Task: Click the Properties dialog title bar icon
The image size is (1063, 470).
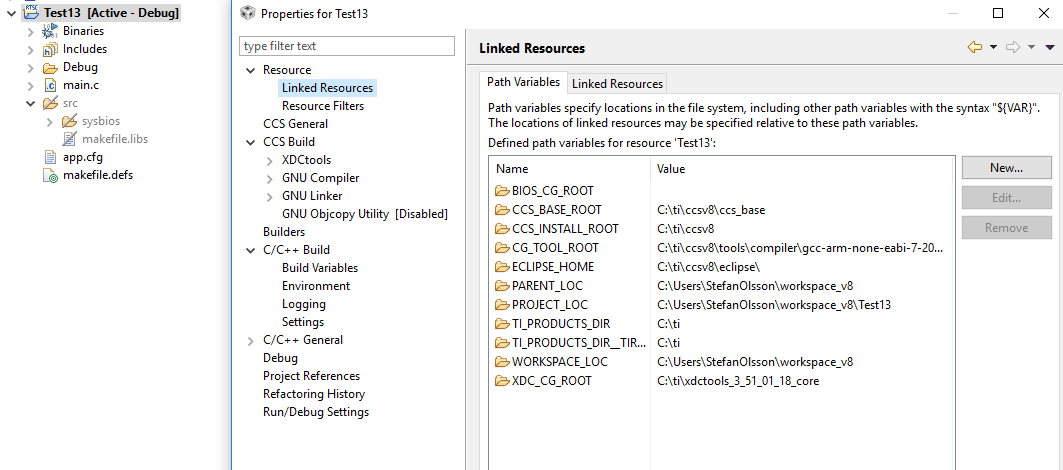Action: 249,13
